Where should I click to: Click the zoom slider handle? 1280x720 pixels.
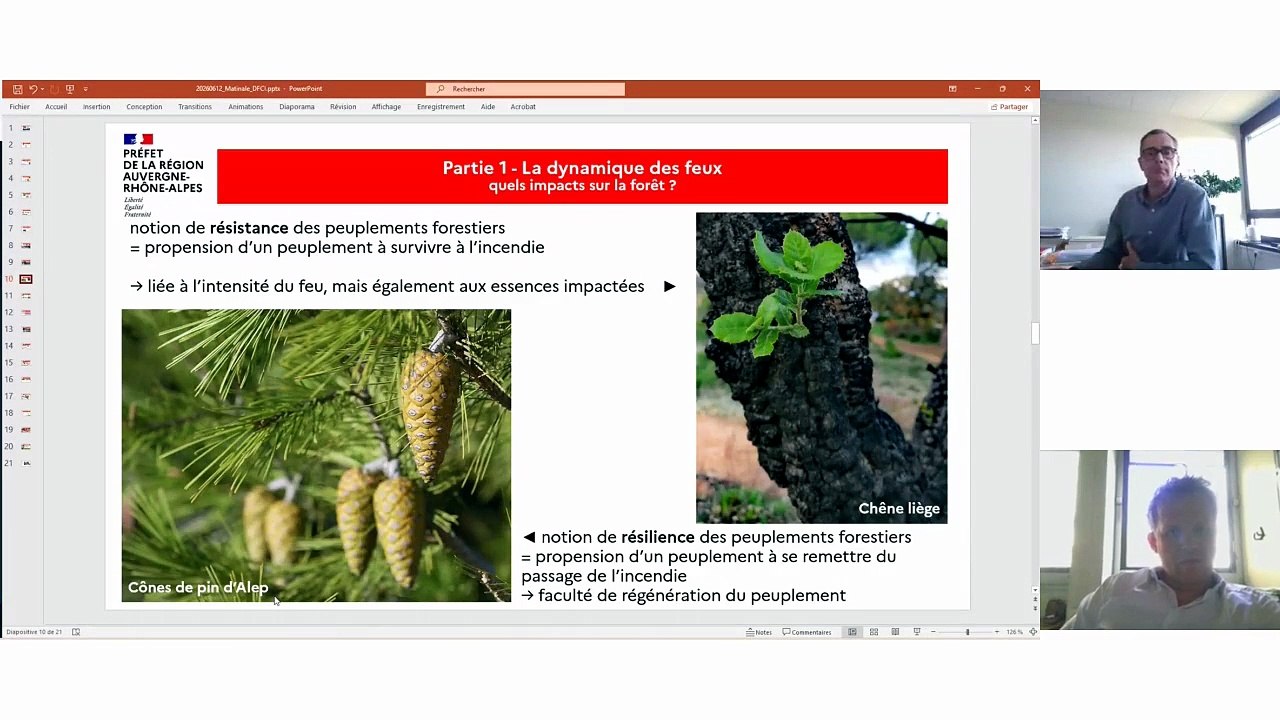click(967, 632)
